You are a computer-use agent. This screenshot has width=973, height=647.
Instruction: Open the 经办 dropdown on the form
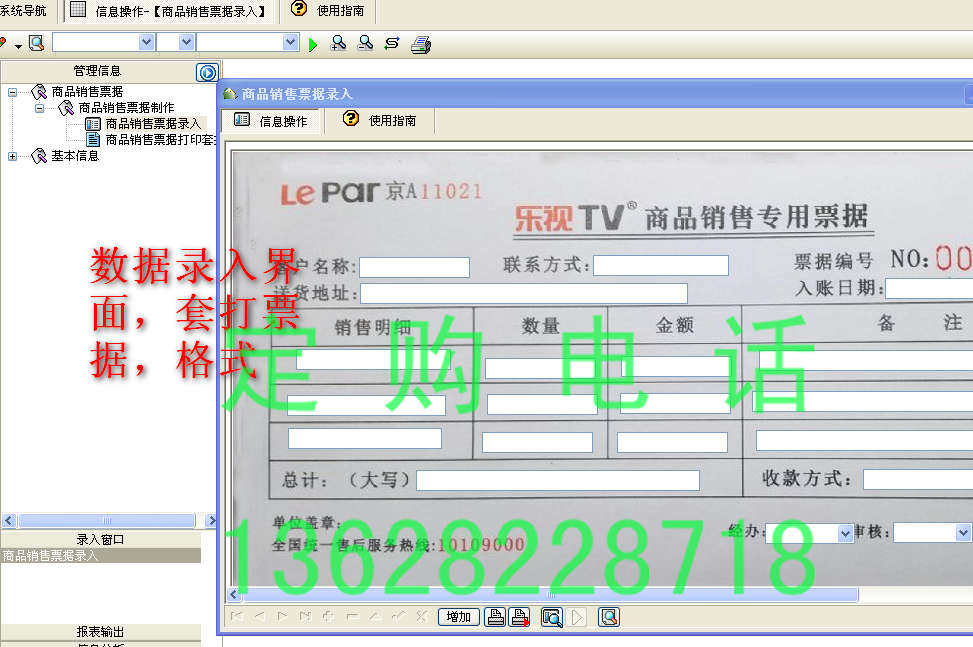(x=845, y=533)
